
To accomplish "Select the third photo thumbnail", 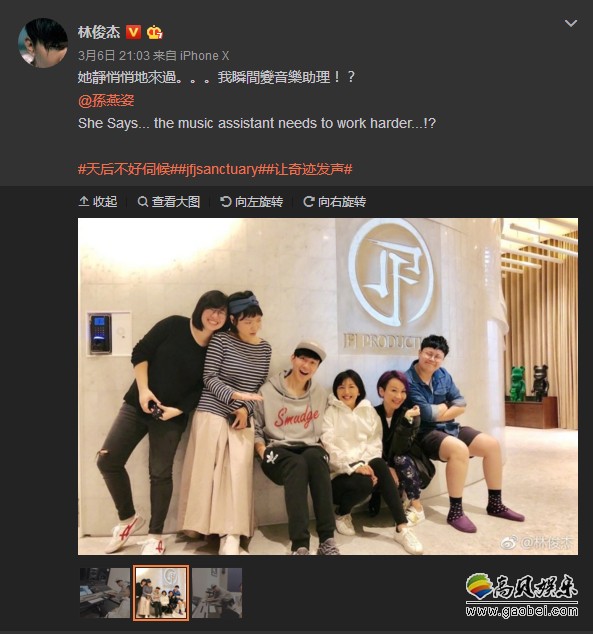I will click(x=217, y=593).
